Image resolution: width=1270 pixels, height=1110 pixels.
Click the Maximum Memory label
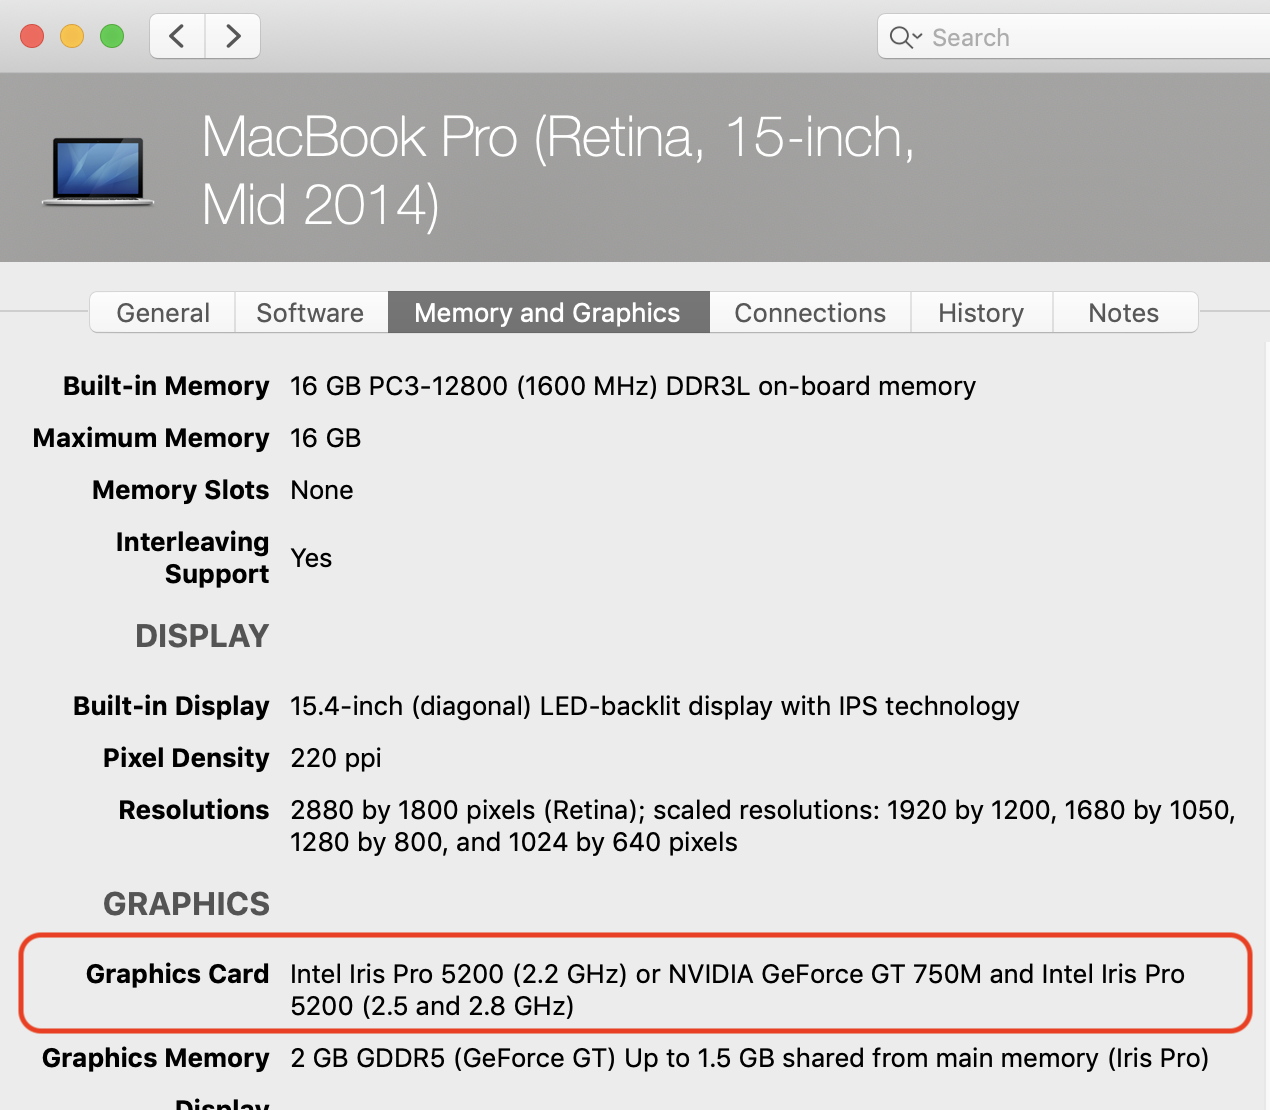151,438
